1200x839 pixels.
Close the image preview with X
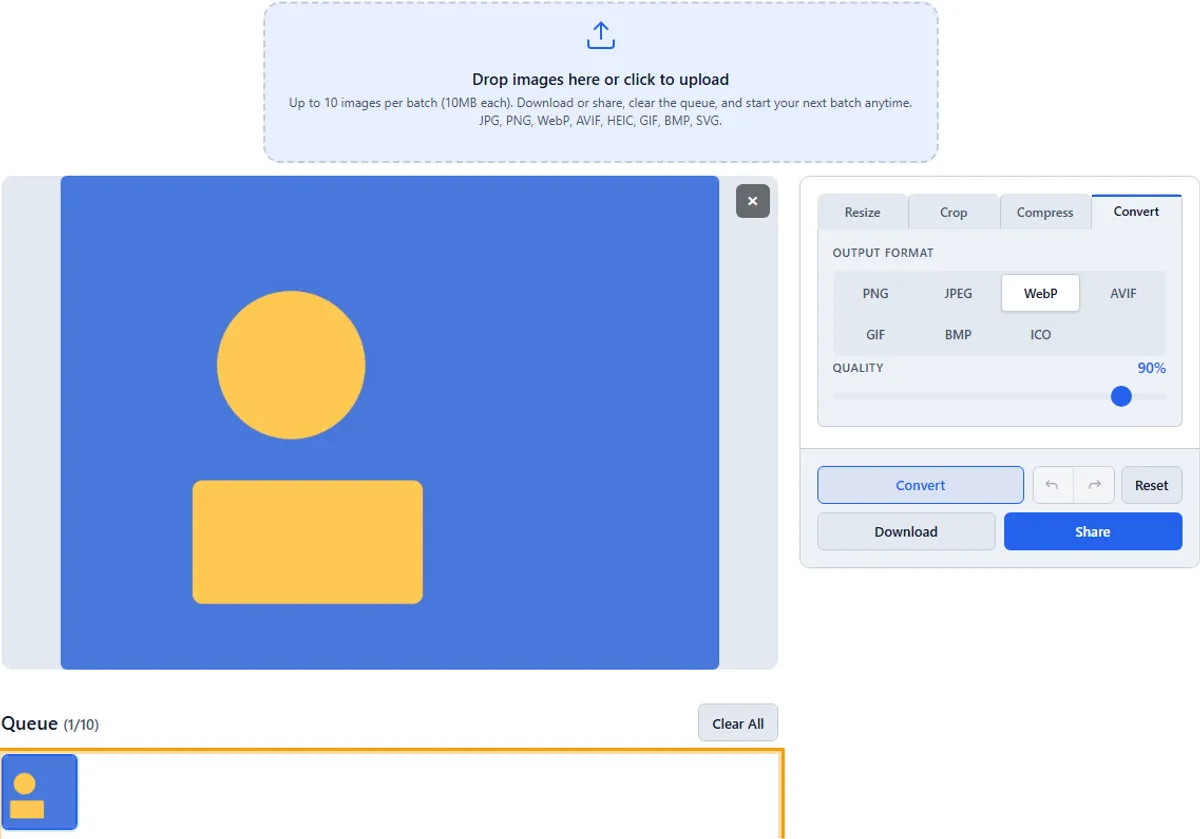753,201
